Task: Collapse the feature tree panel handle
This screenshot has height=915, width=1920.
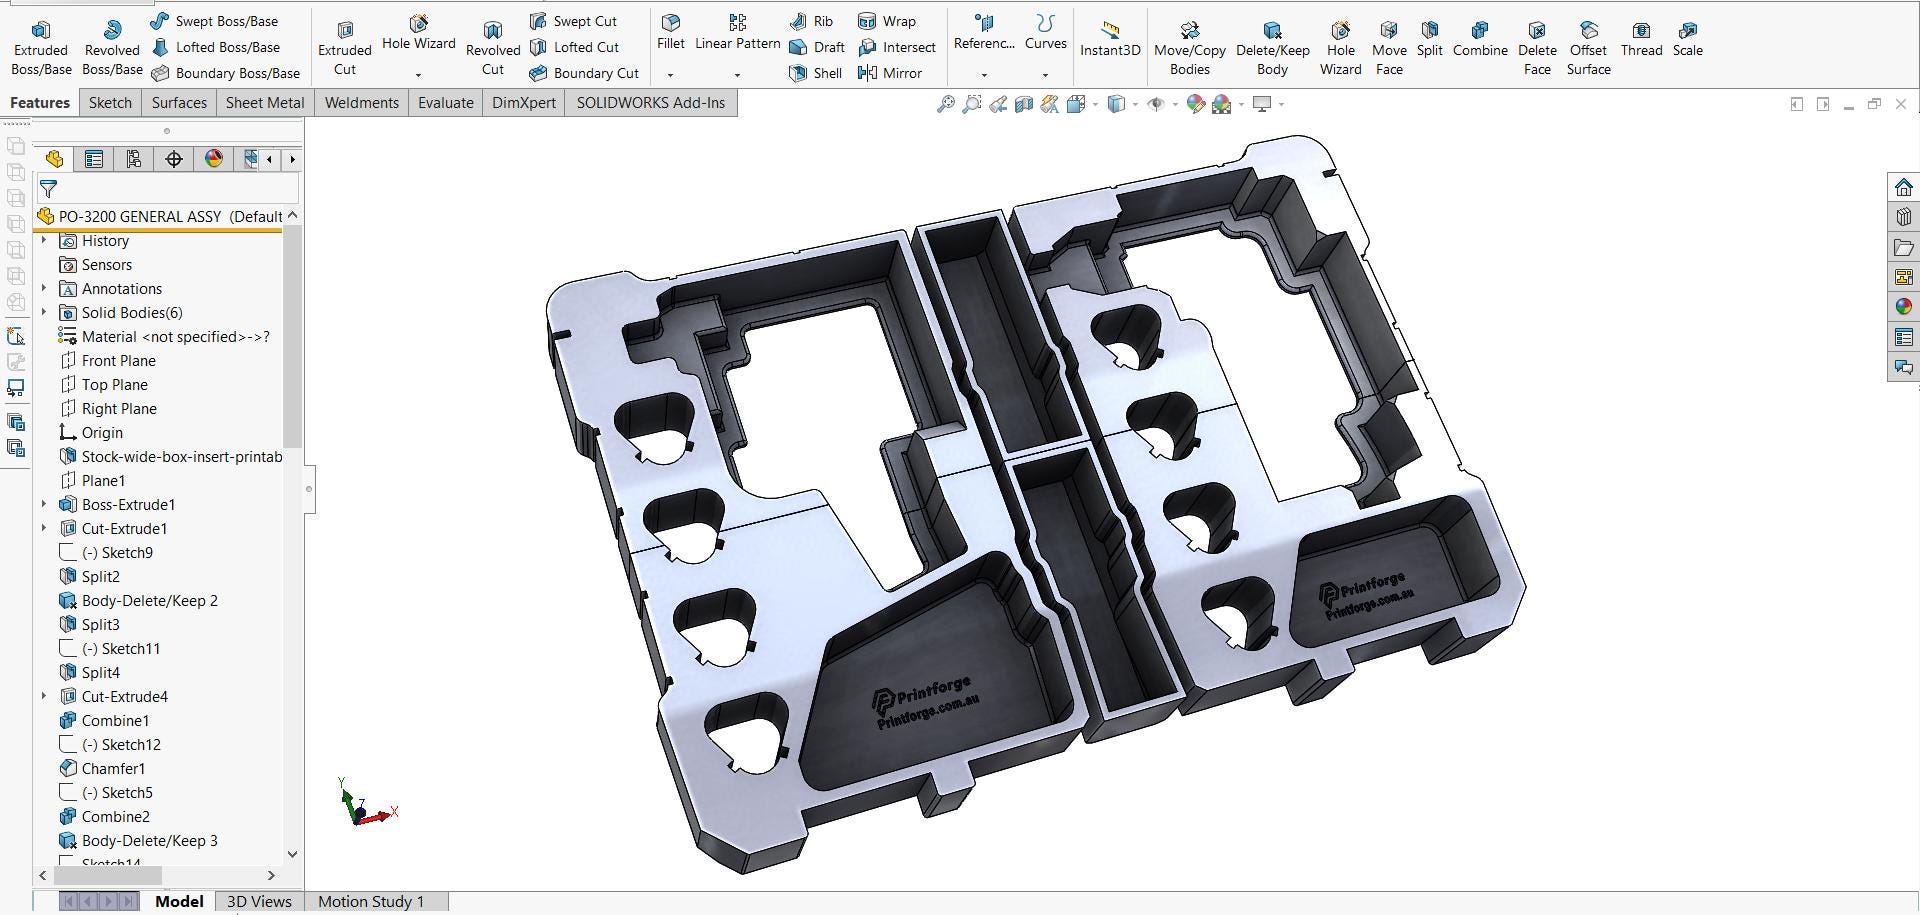Action: point(309,489)
